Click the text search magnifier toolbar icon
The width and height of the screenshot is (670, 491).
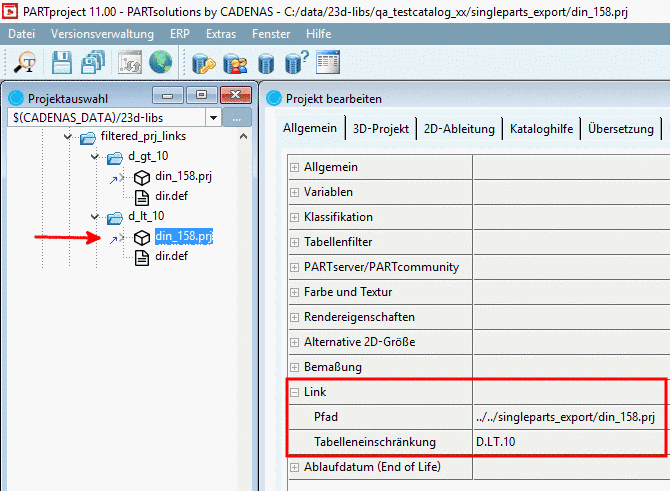[25, 62]
